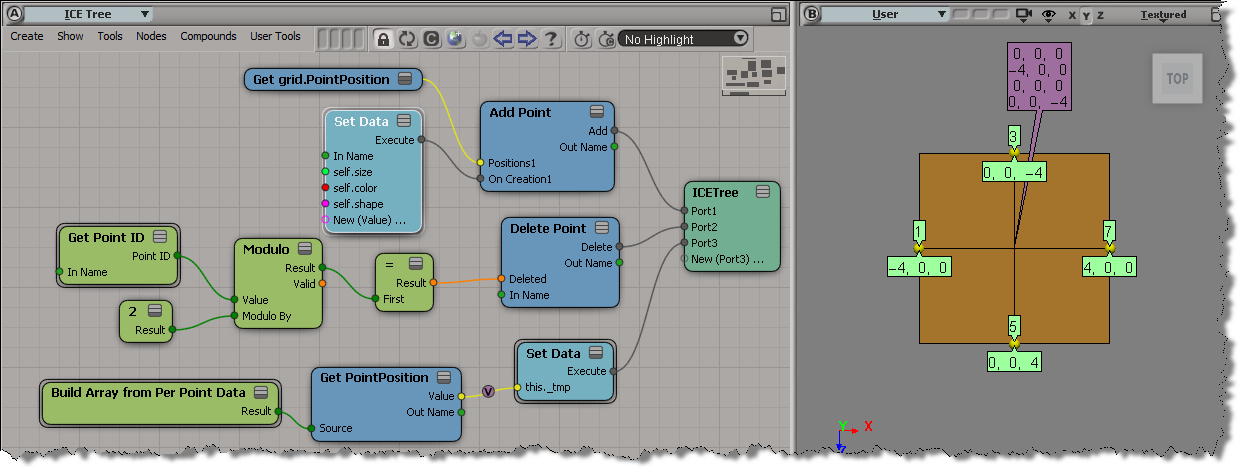
Task: Open the Compounds menu
Action: click(x=208, y=36)
